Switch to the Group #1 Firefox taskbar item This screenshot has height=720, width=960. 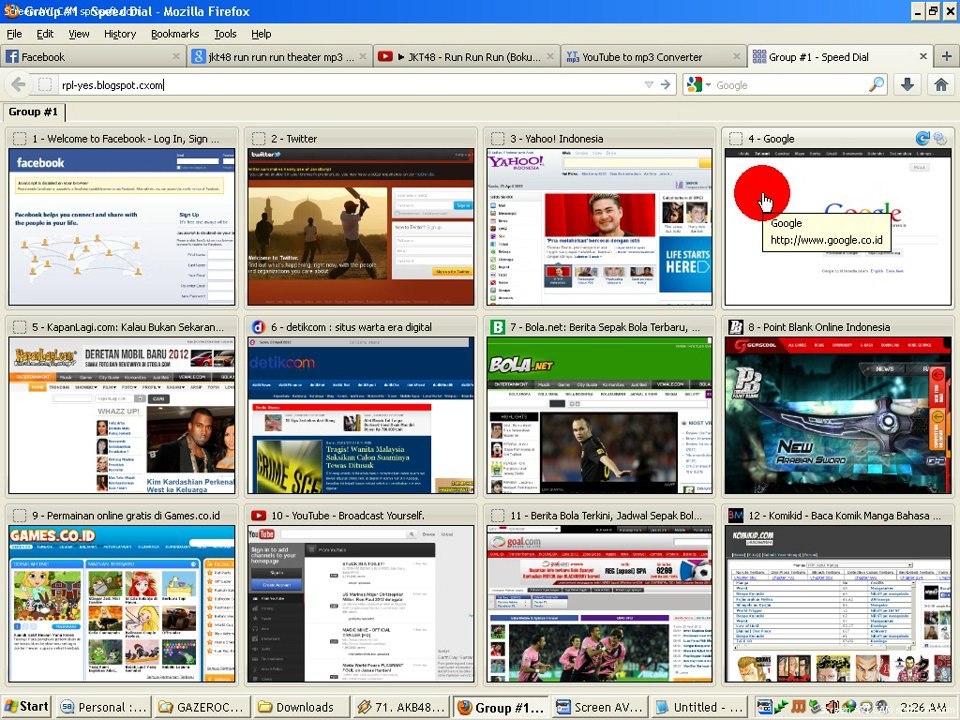(501, 707)
